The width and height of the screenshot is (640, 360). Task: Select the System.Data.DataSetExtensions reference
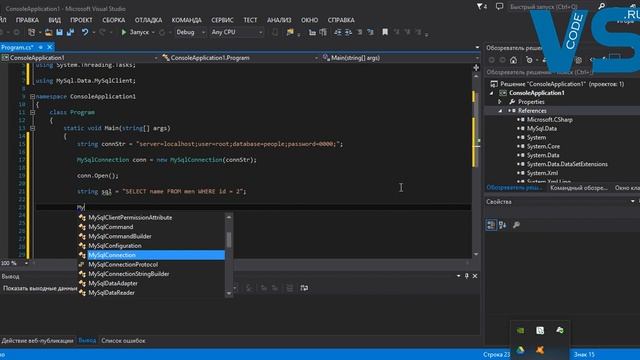tap(567, 164)
